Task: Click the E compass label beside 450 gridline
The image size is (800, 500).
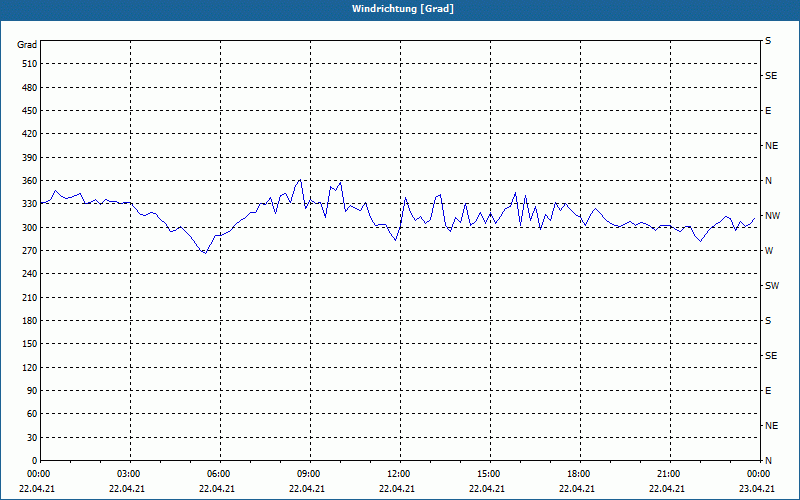Action: [x=768, y=111]
